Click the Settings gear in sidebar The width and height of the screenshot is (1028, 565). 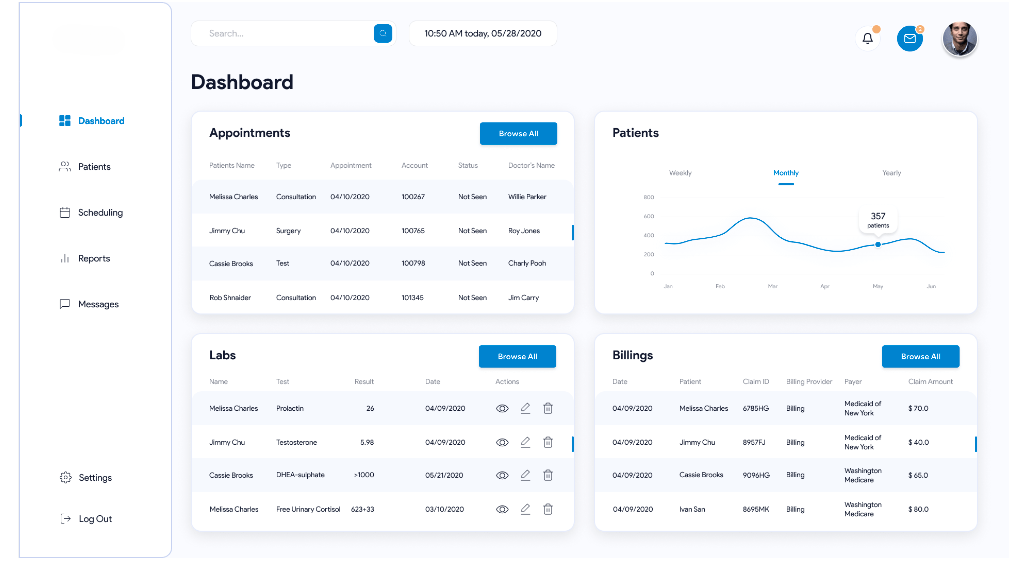click(66, 478)
